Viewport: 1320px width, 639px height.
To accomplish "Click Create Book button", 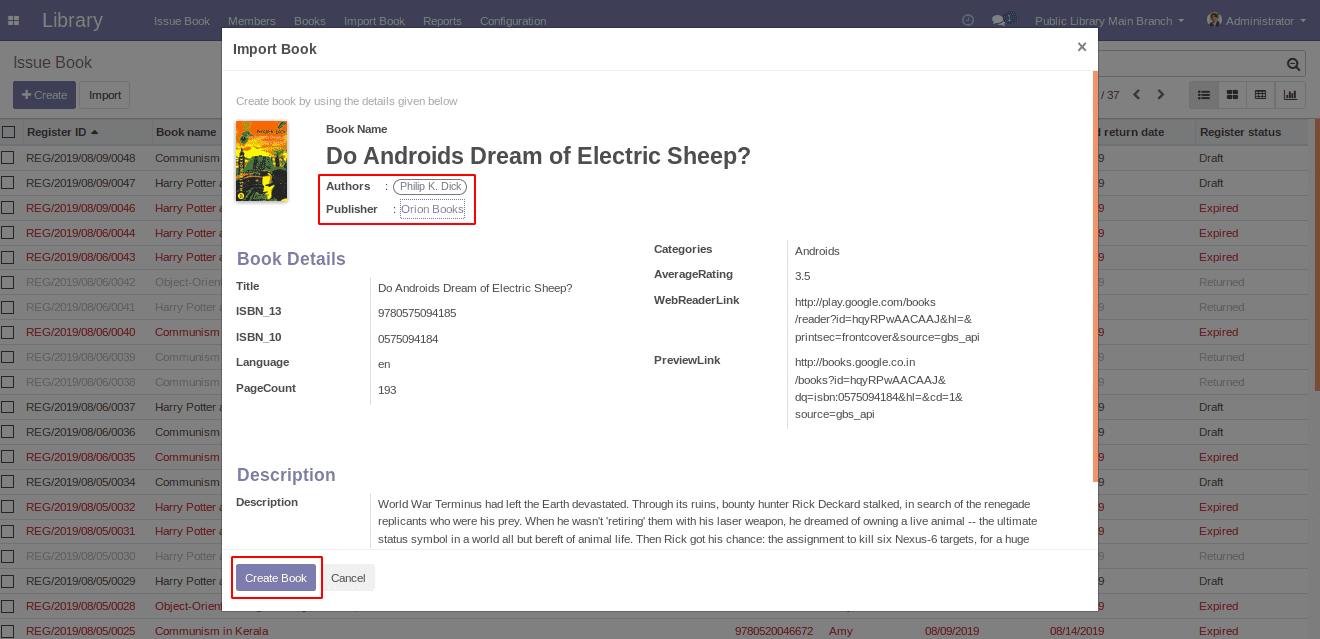I will tap(276, 578).
